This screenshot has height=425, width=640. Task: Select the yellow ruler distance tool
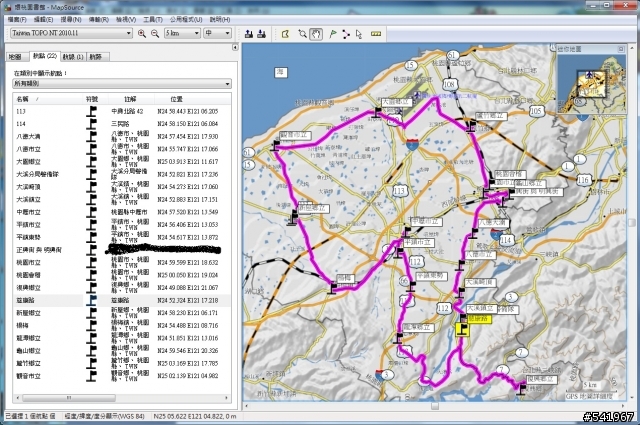coord(376,34)
